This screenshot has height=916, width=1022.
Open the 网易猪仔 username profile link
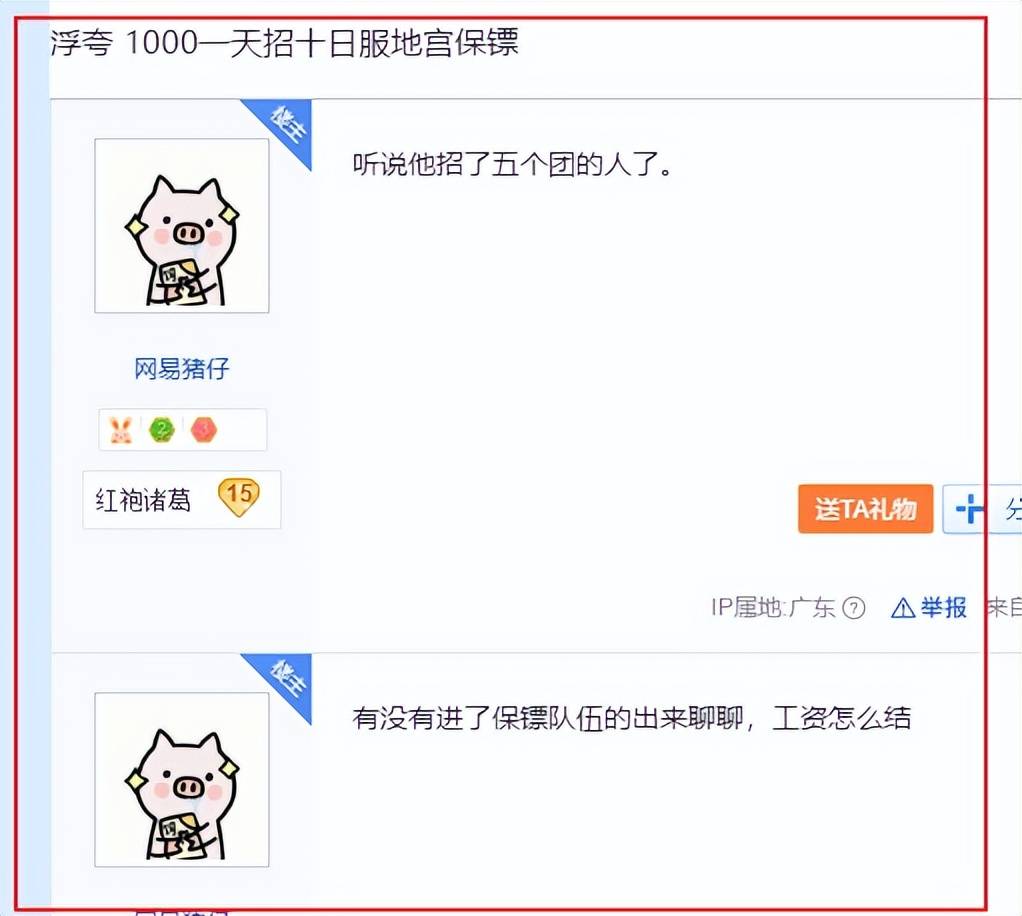[182, 369]
